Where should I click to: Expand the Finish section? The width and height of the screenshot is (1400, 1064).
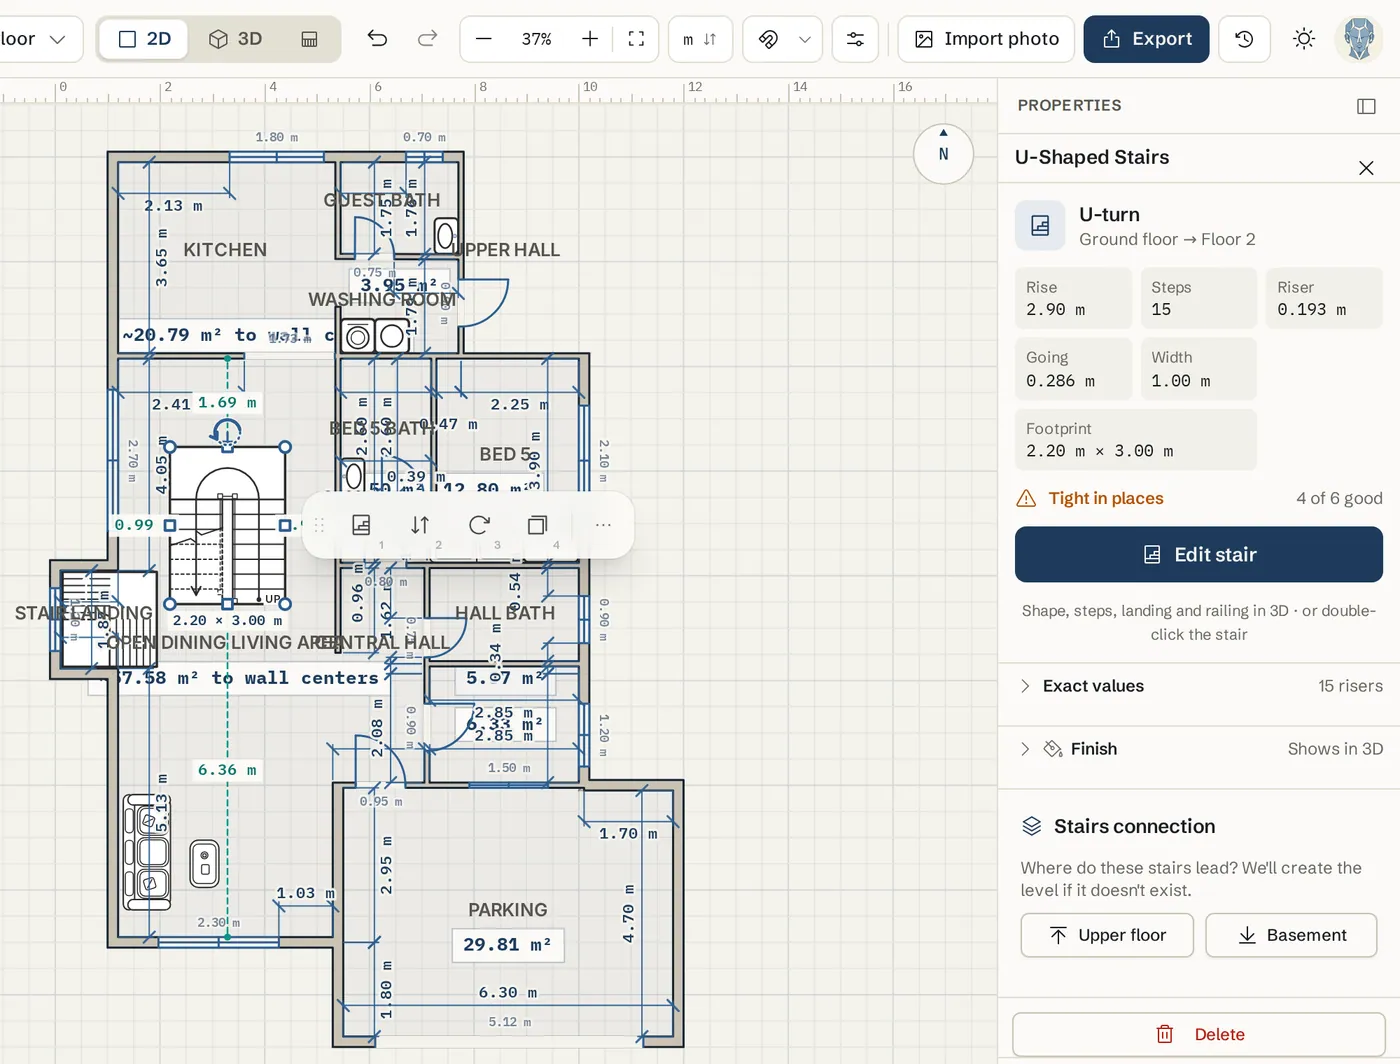(x=1199, y=749)
